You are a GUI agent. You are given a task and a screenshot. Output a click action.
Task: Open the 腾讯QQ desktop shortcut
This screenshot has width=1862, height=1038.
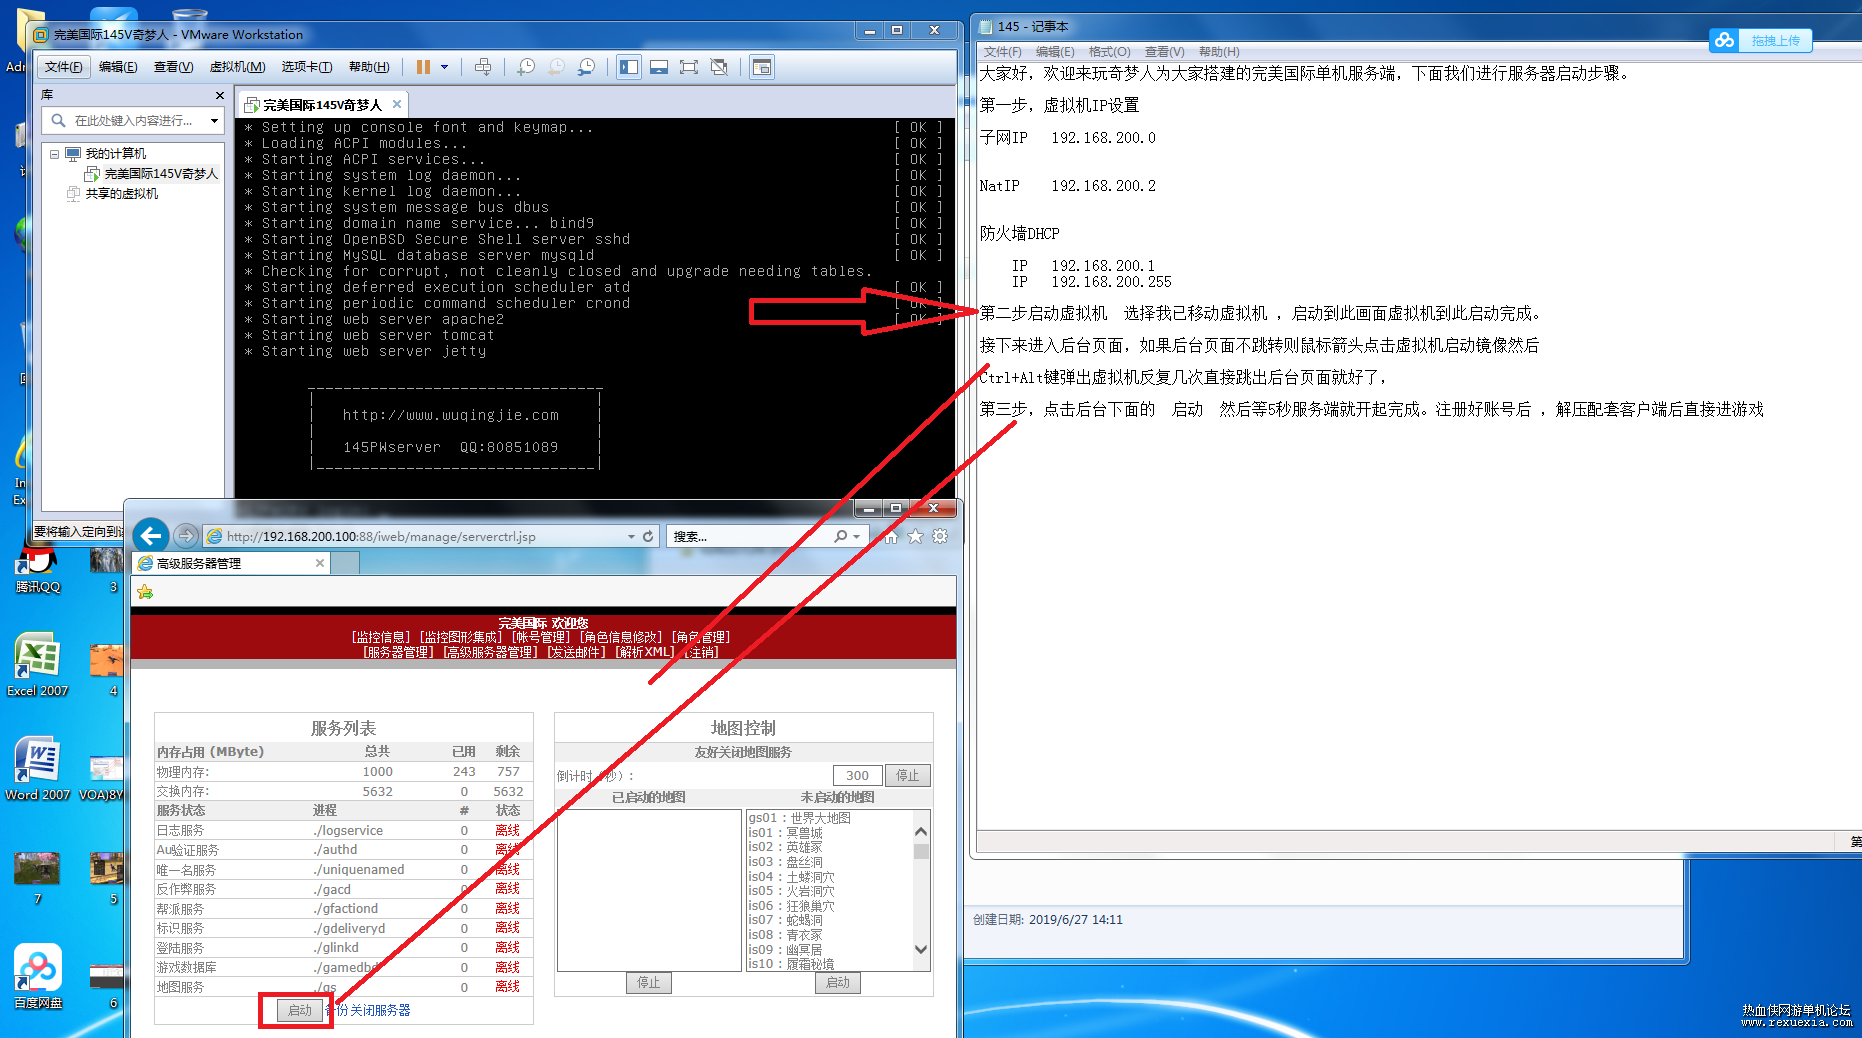click(x=38, y=568)
